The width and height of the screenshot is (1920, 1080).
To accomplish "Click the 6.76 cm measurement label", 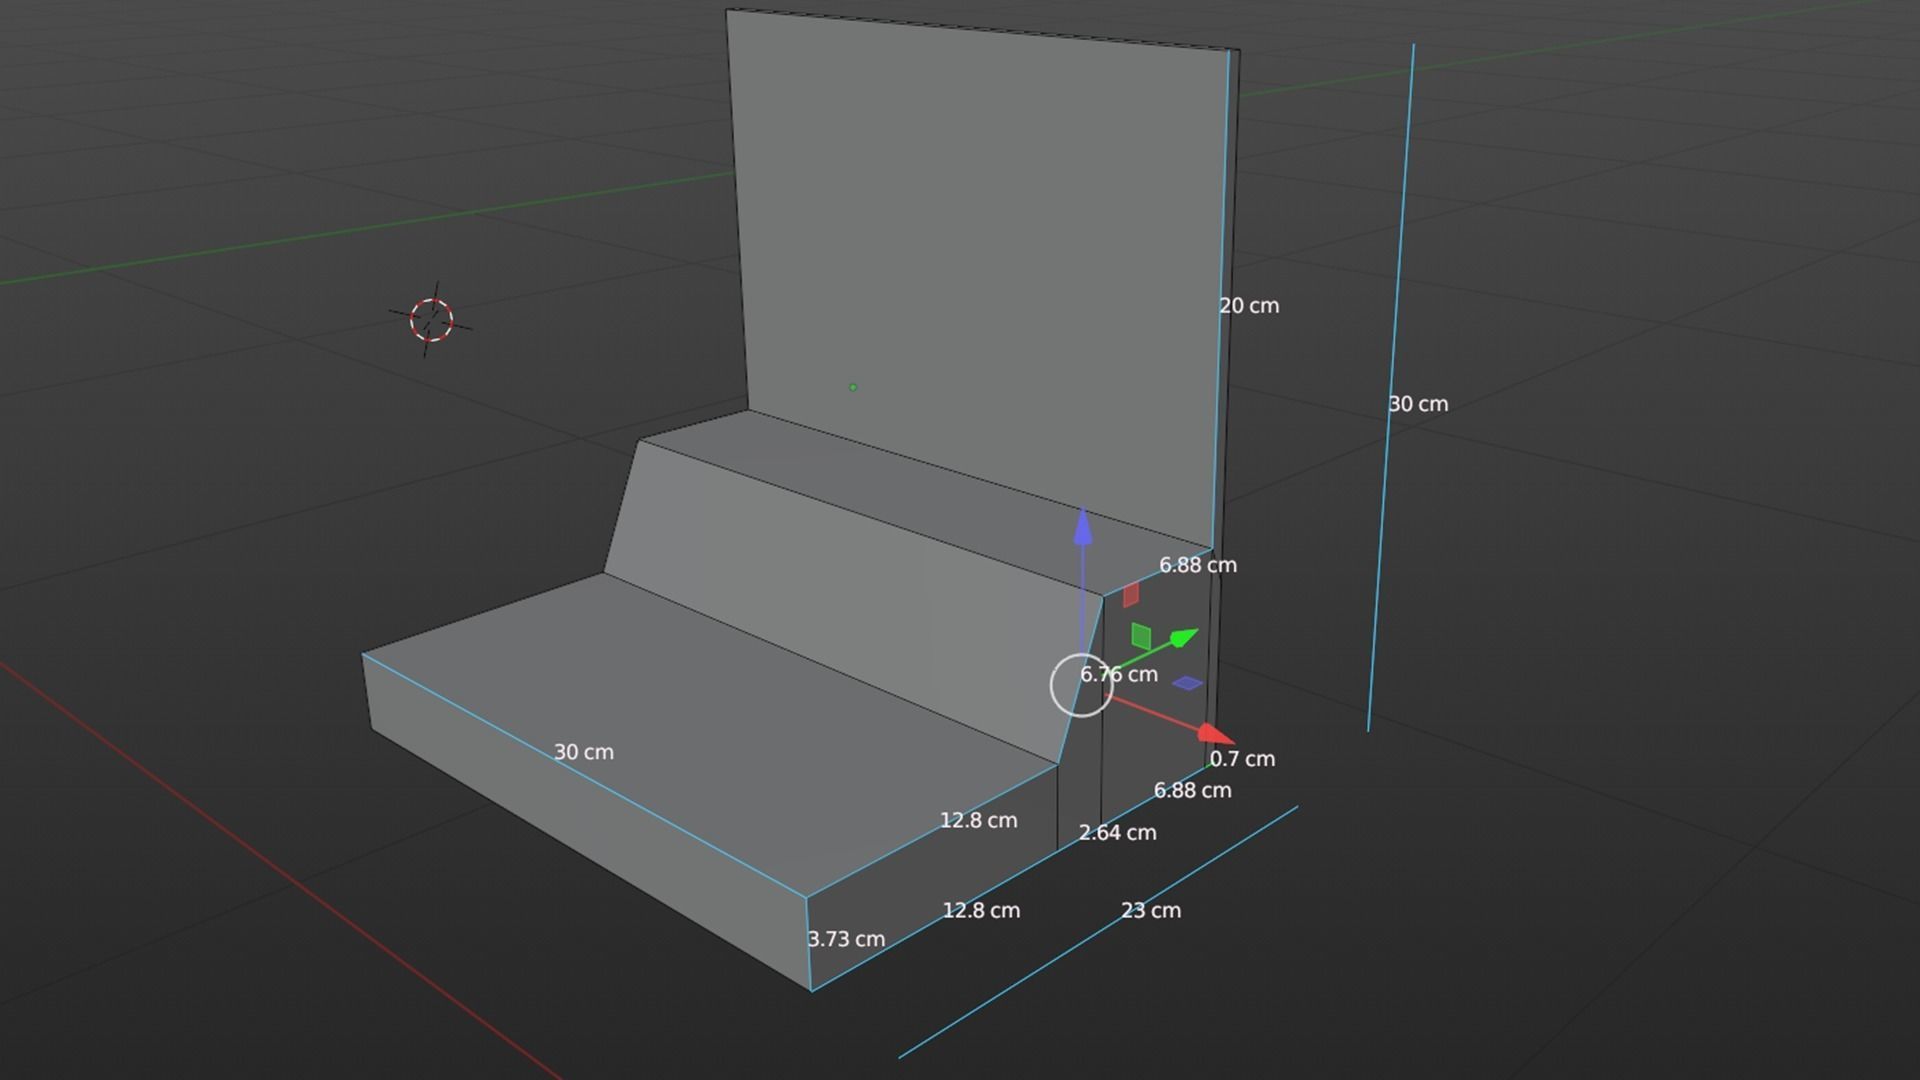I will pos(1119,675).
